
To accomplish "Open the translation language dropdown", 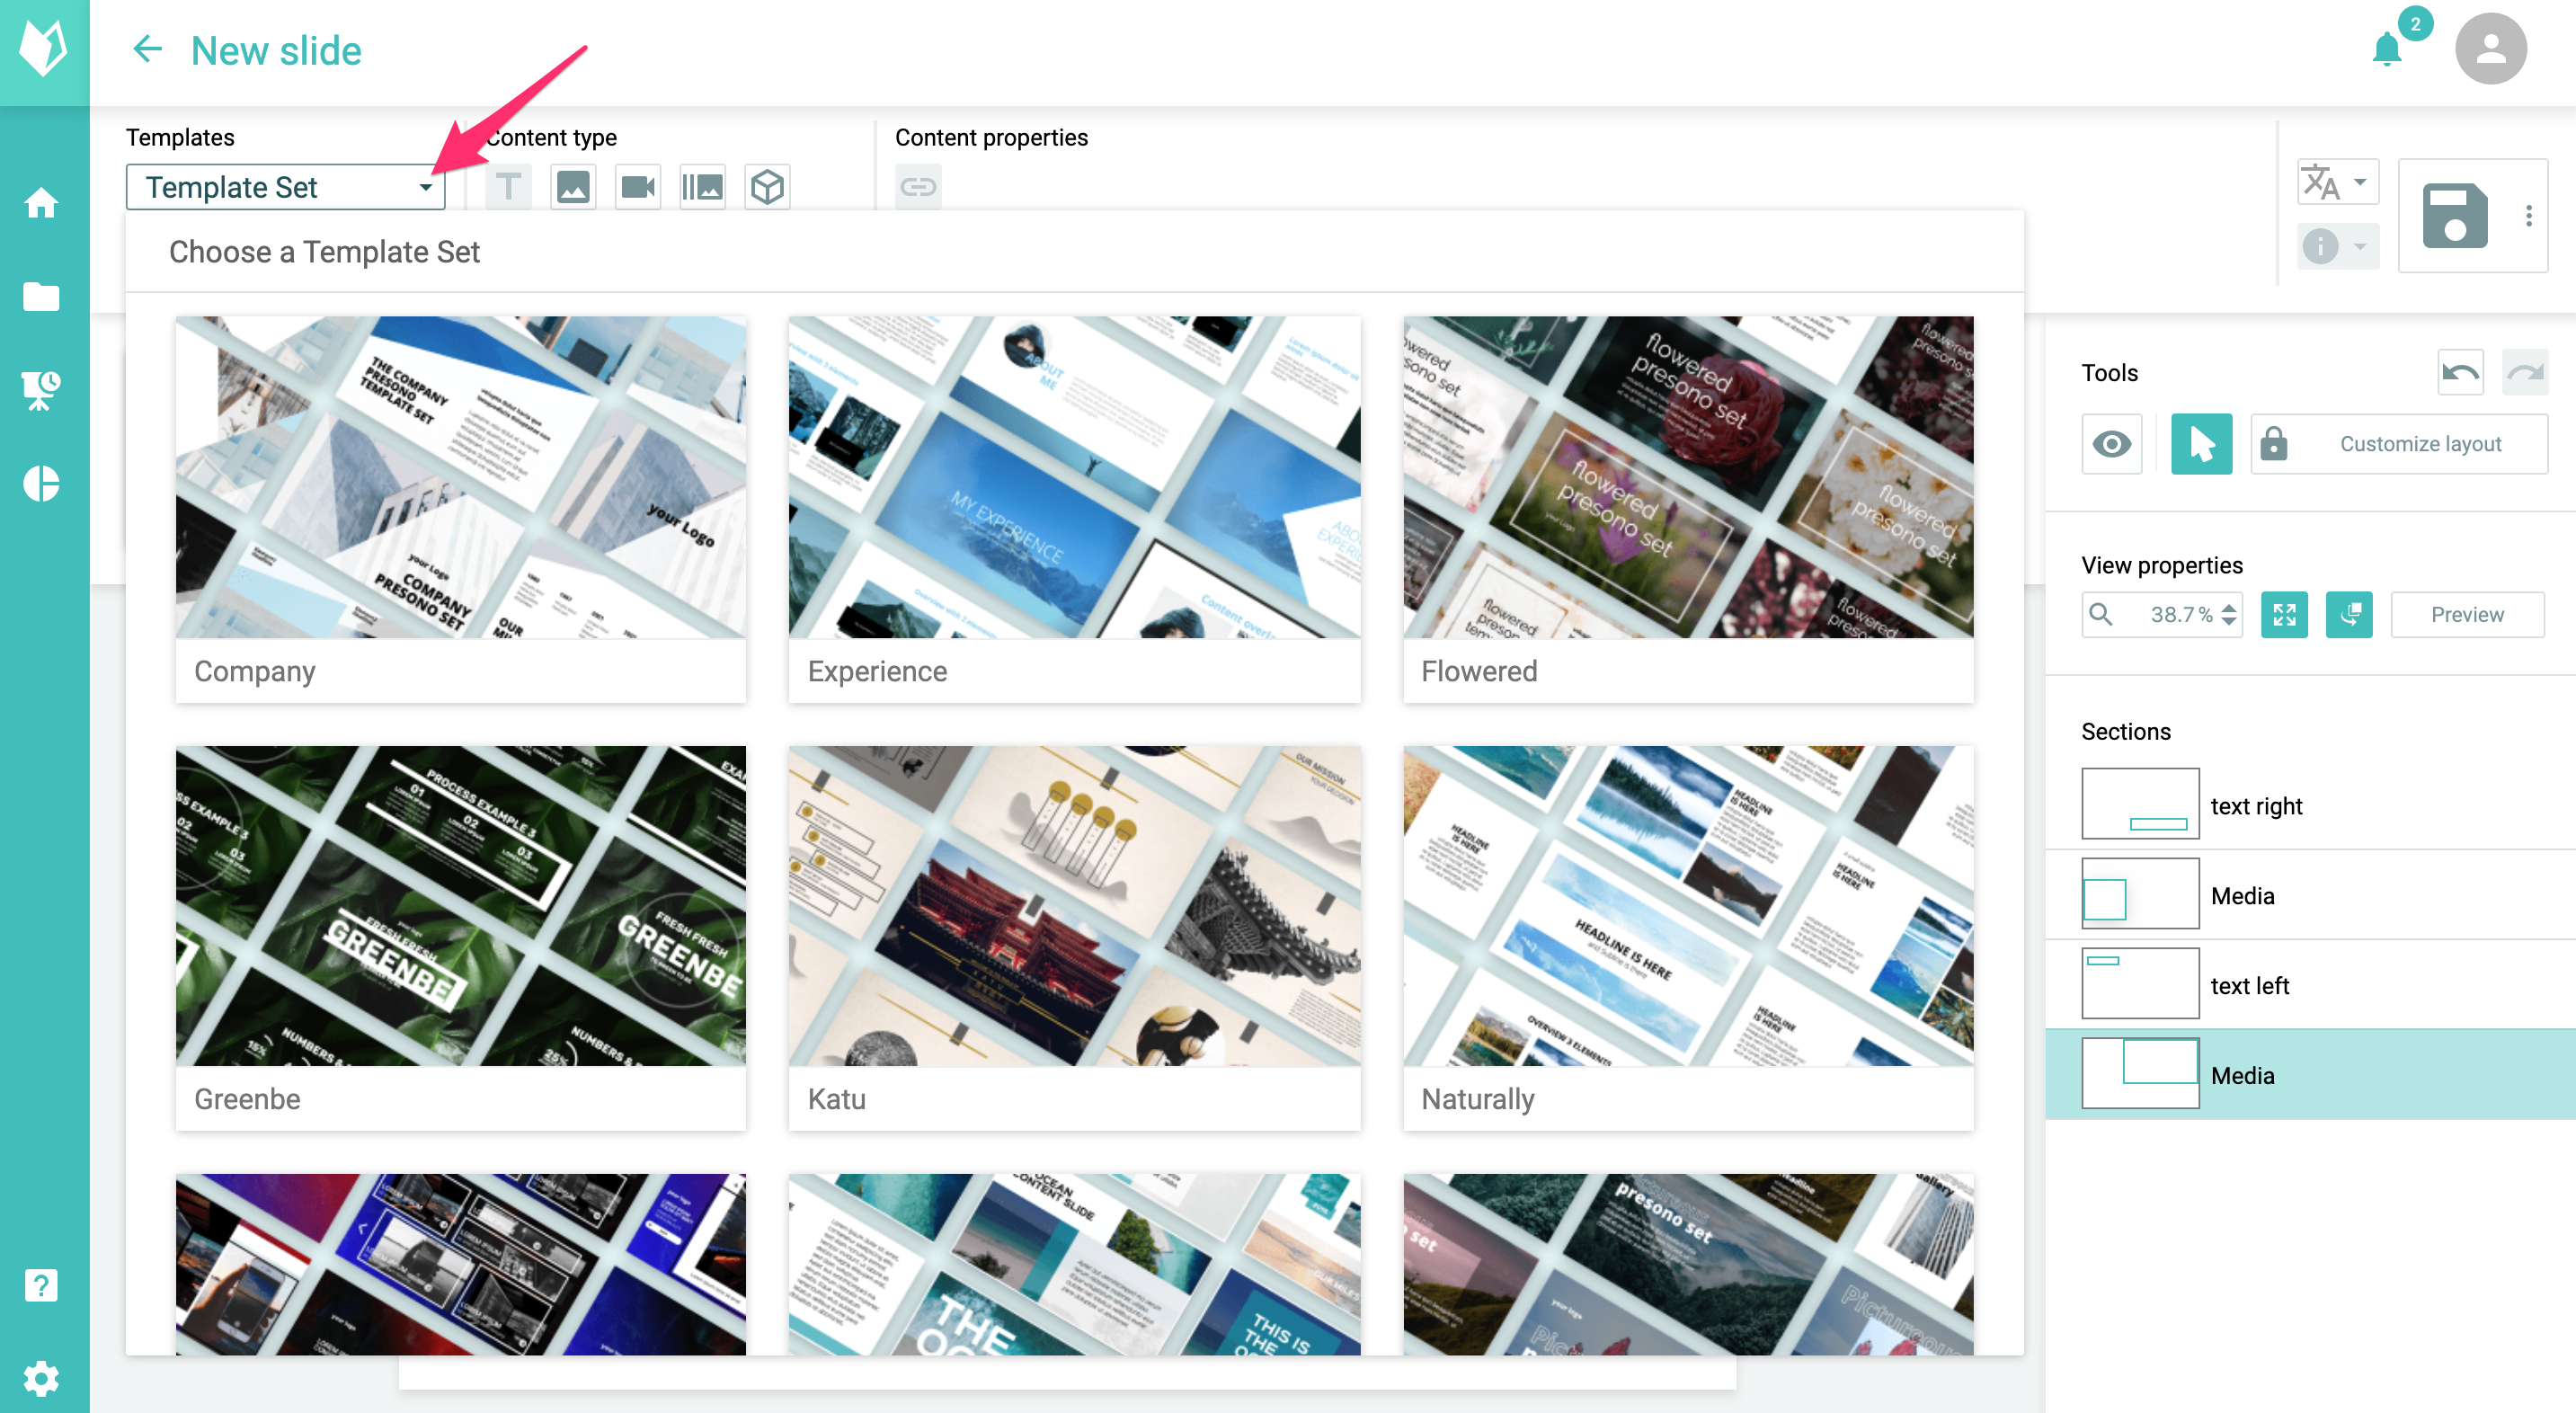I will pyautogui.click(x=2337, y=182).
